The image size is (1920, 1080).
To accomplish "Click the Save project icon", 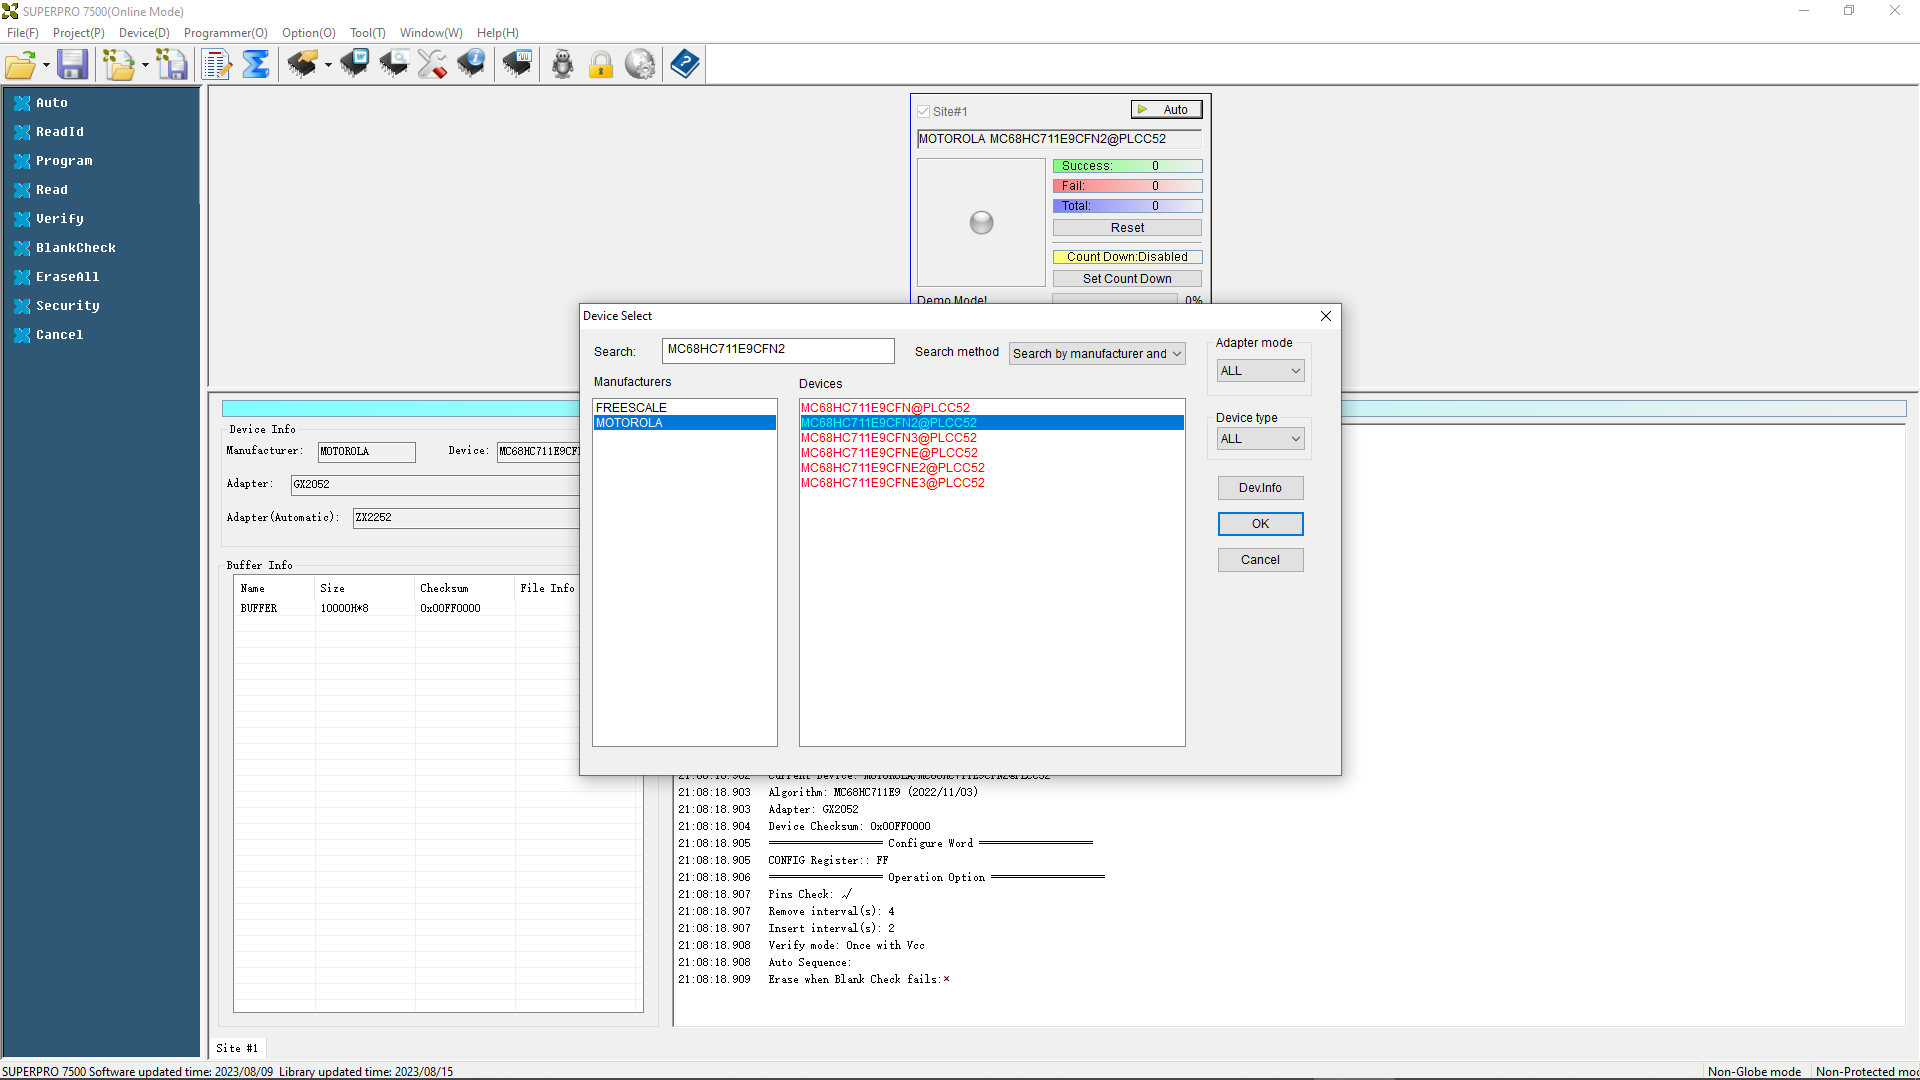I will (172, 65).
